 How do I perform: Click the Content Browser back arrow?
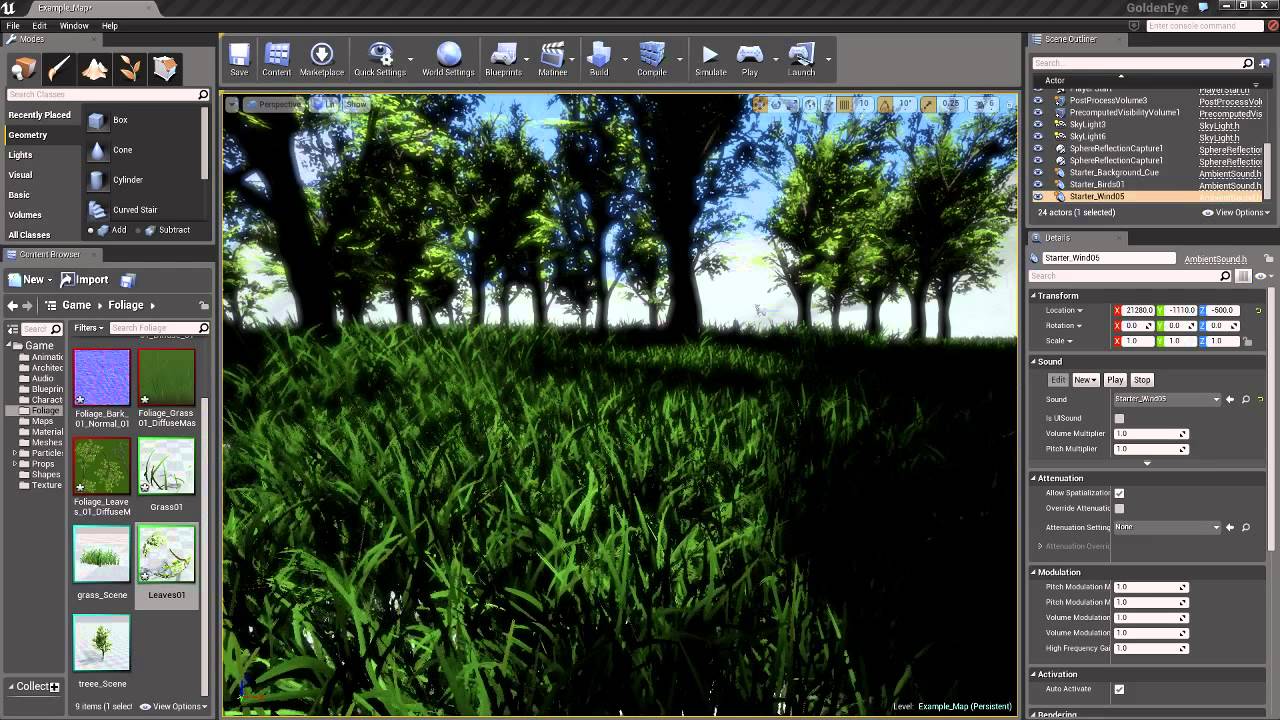click(12, 305)
